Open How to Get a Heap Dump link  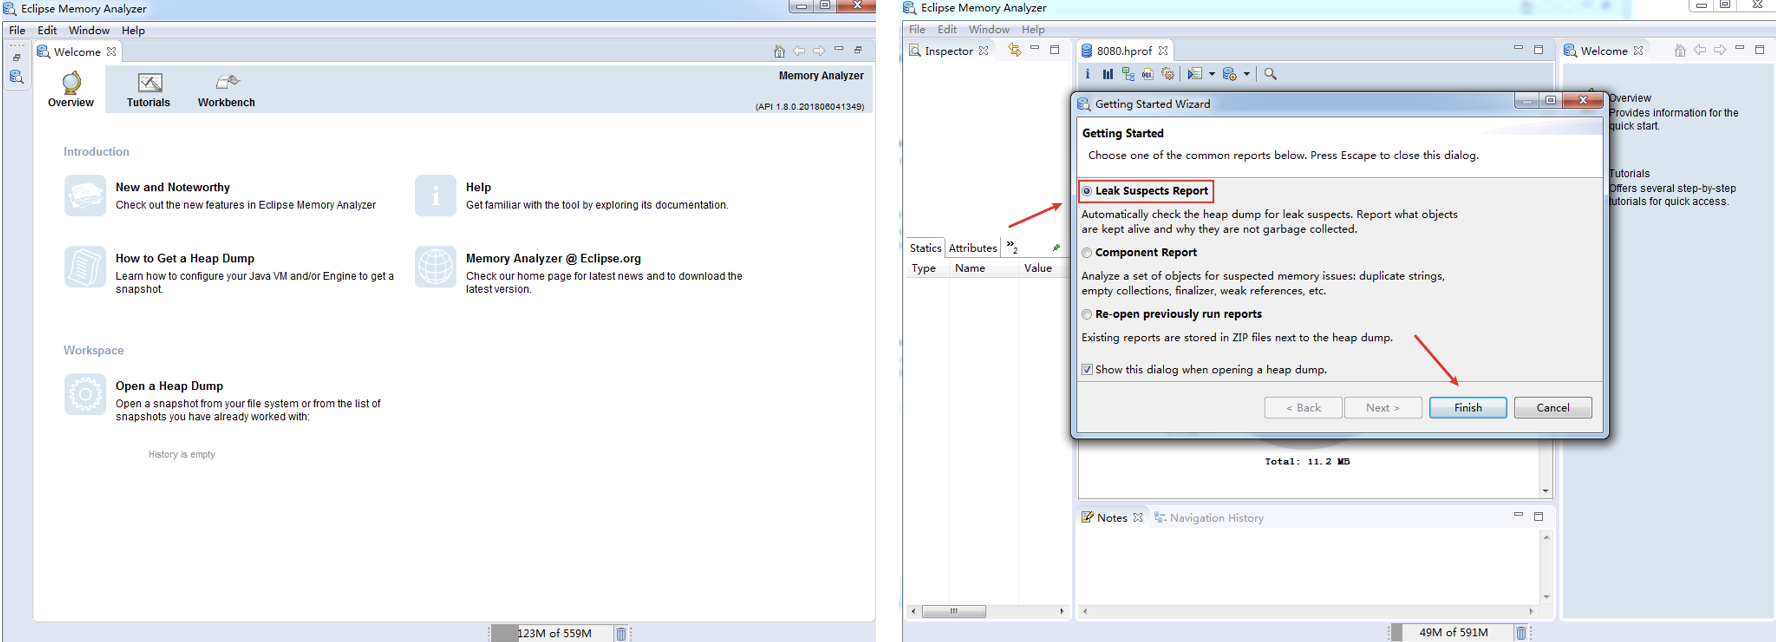click(185, 258)
